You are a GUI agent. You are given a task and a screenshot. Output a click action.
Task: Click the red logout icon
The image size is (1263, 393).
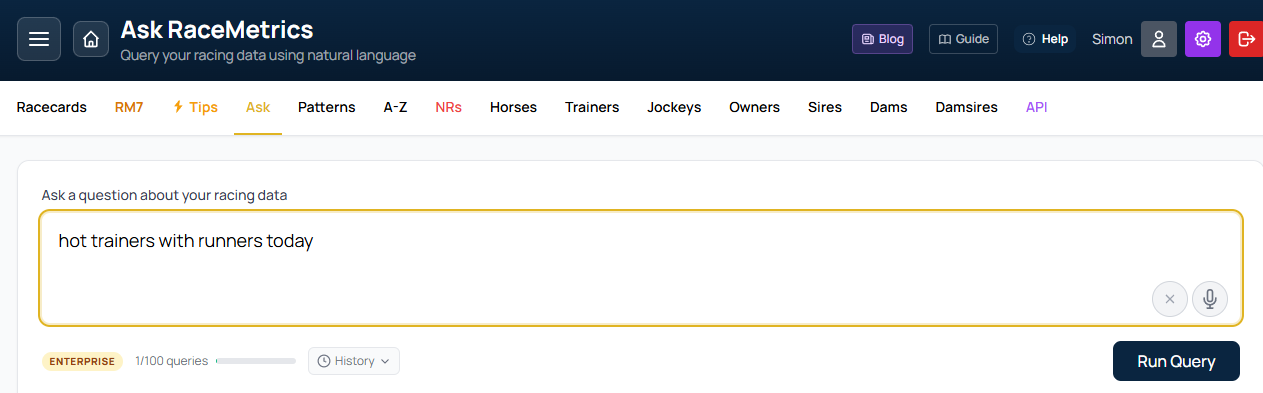click(1246, 39)
